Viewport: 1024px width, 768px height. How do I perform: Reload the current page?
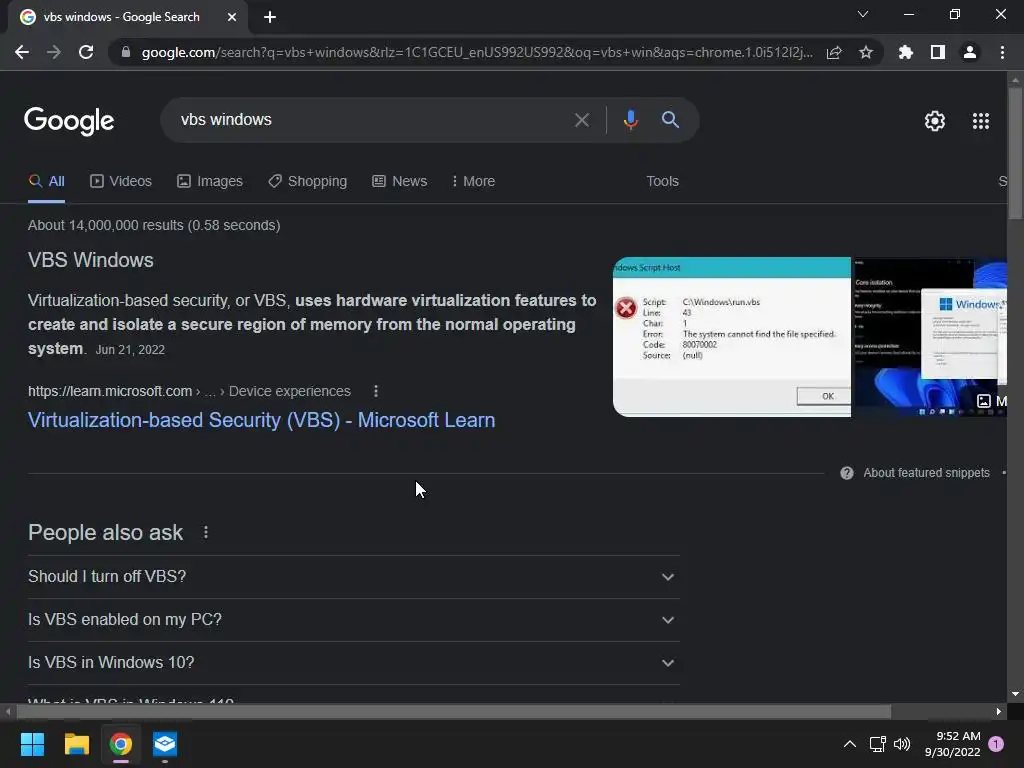86,52
